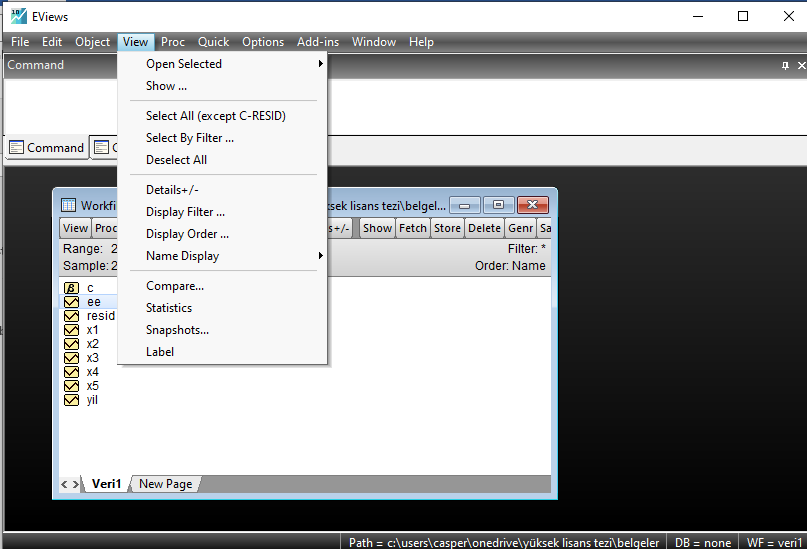
Task: Select the x4 series icon
Action: [71, 372]
